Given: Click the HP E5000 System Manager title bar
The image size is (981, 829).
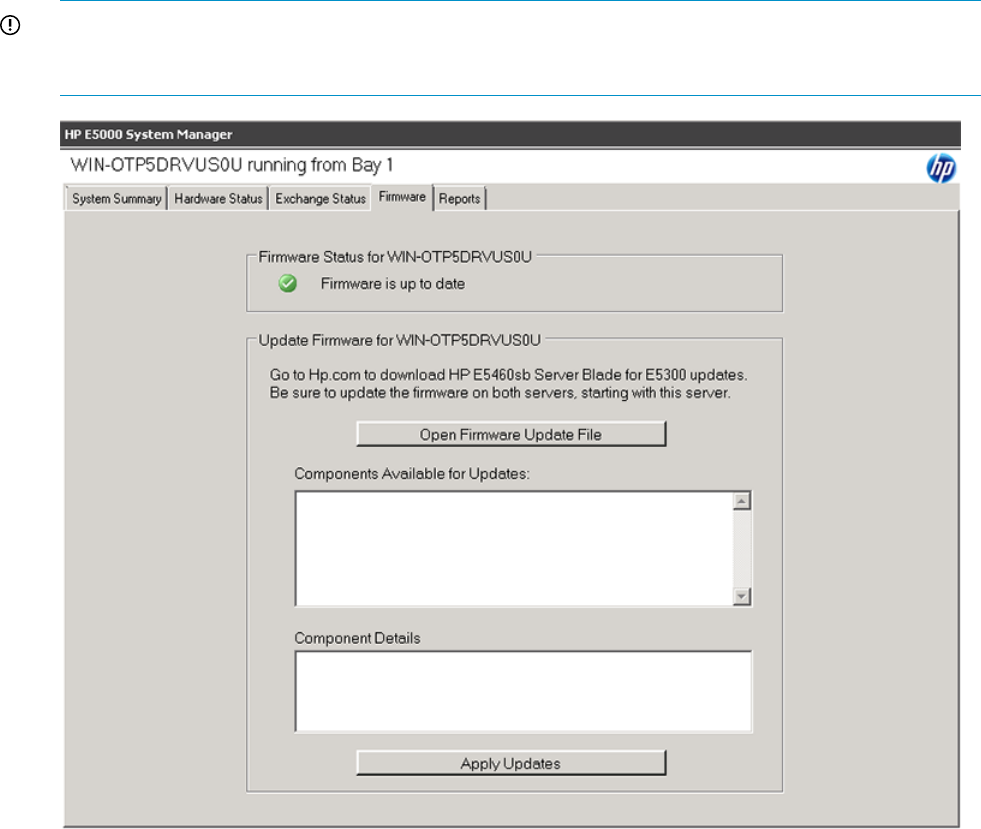Looking at the screenshot, I should pyautogui.click(x=510, y=135).
